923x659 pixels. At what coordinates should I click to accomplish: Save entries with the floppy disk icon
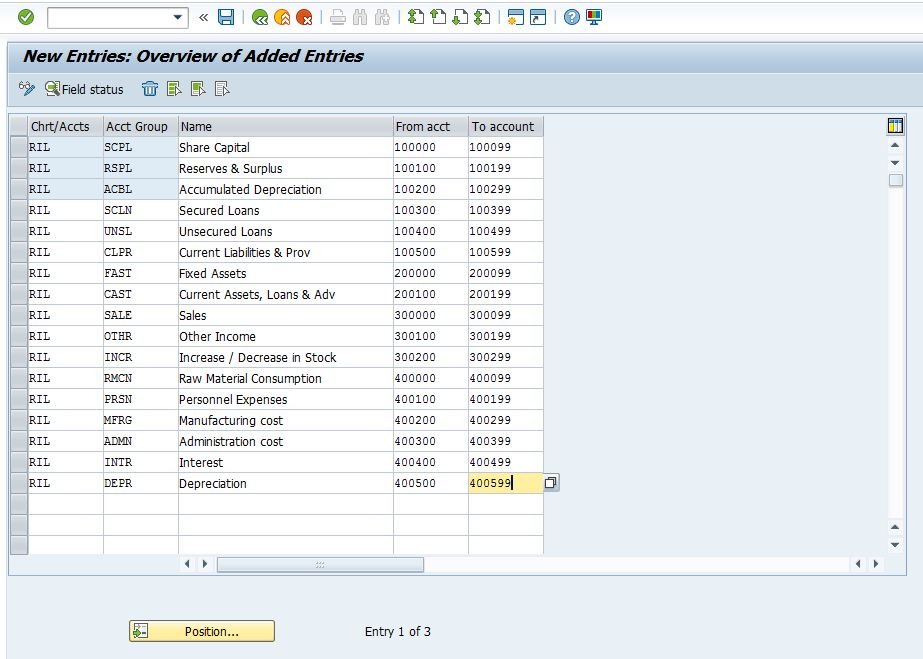tap(226, 17)
